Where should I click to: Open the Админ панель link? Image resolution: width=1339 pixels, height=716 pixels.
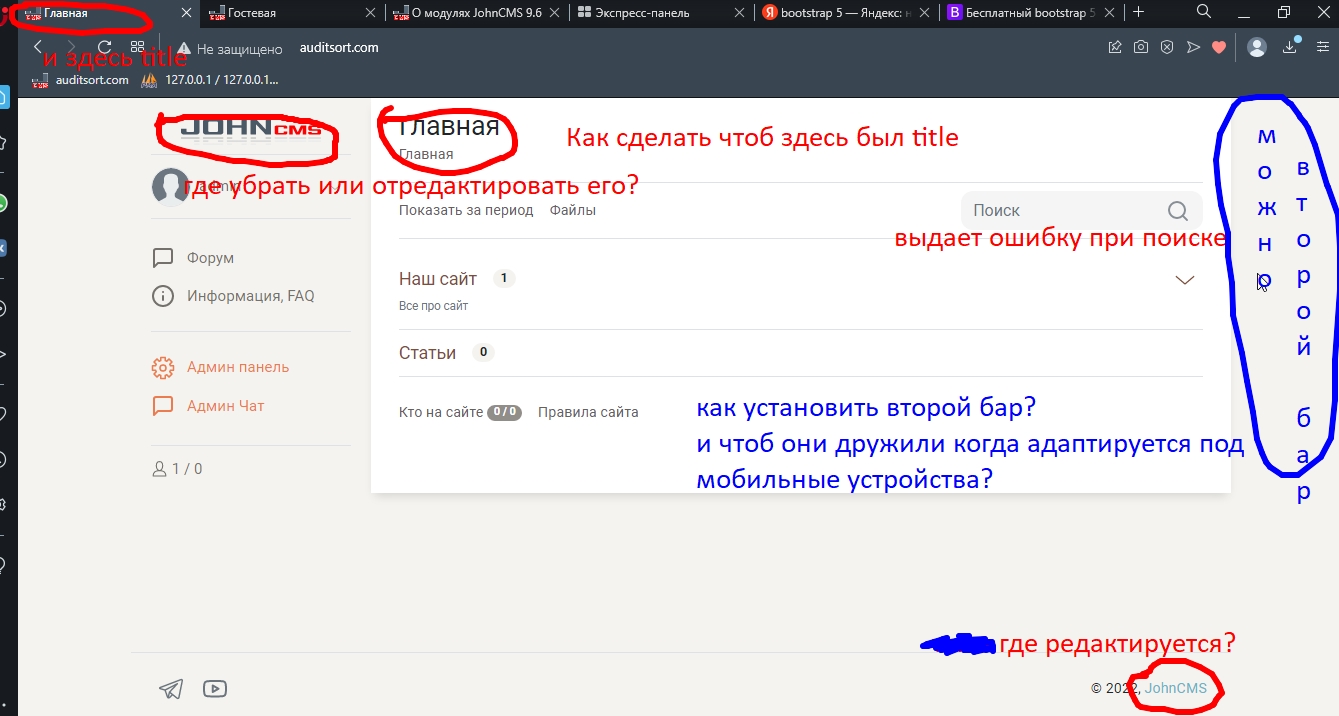coord(237,367)
